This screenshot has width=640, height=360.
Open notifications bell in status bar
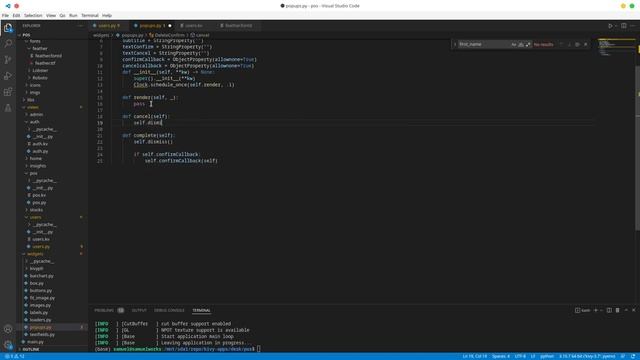point(633,356)
